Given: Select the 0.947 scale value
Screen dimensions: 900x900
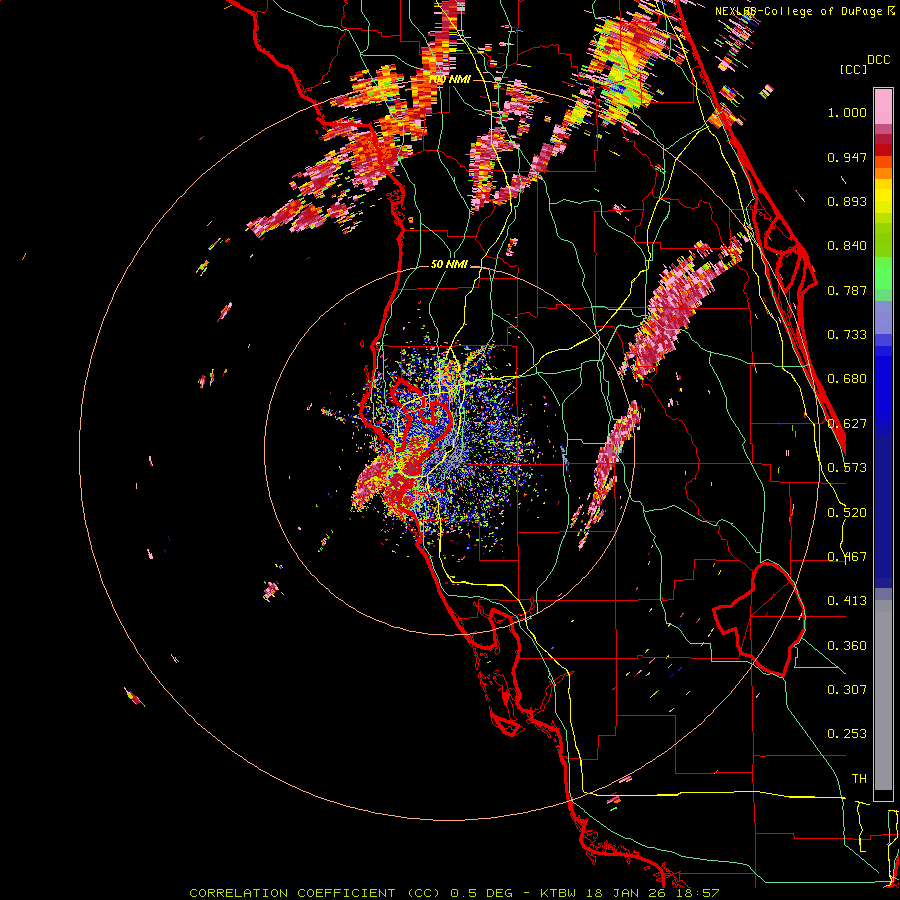Looking at the screenshot, I should pyautogui.click(x=847, y=157).
